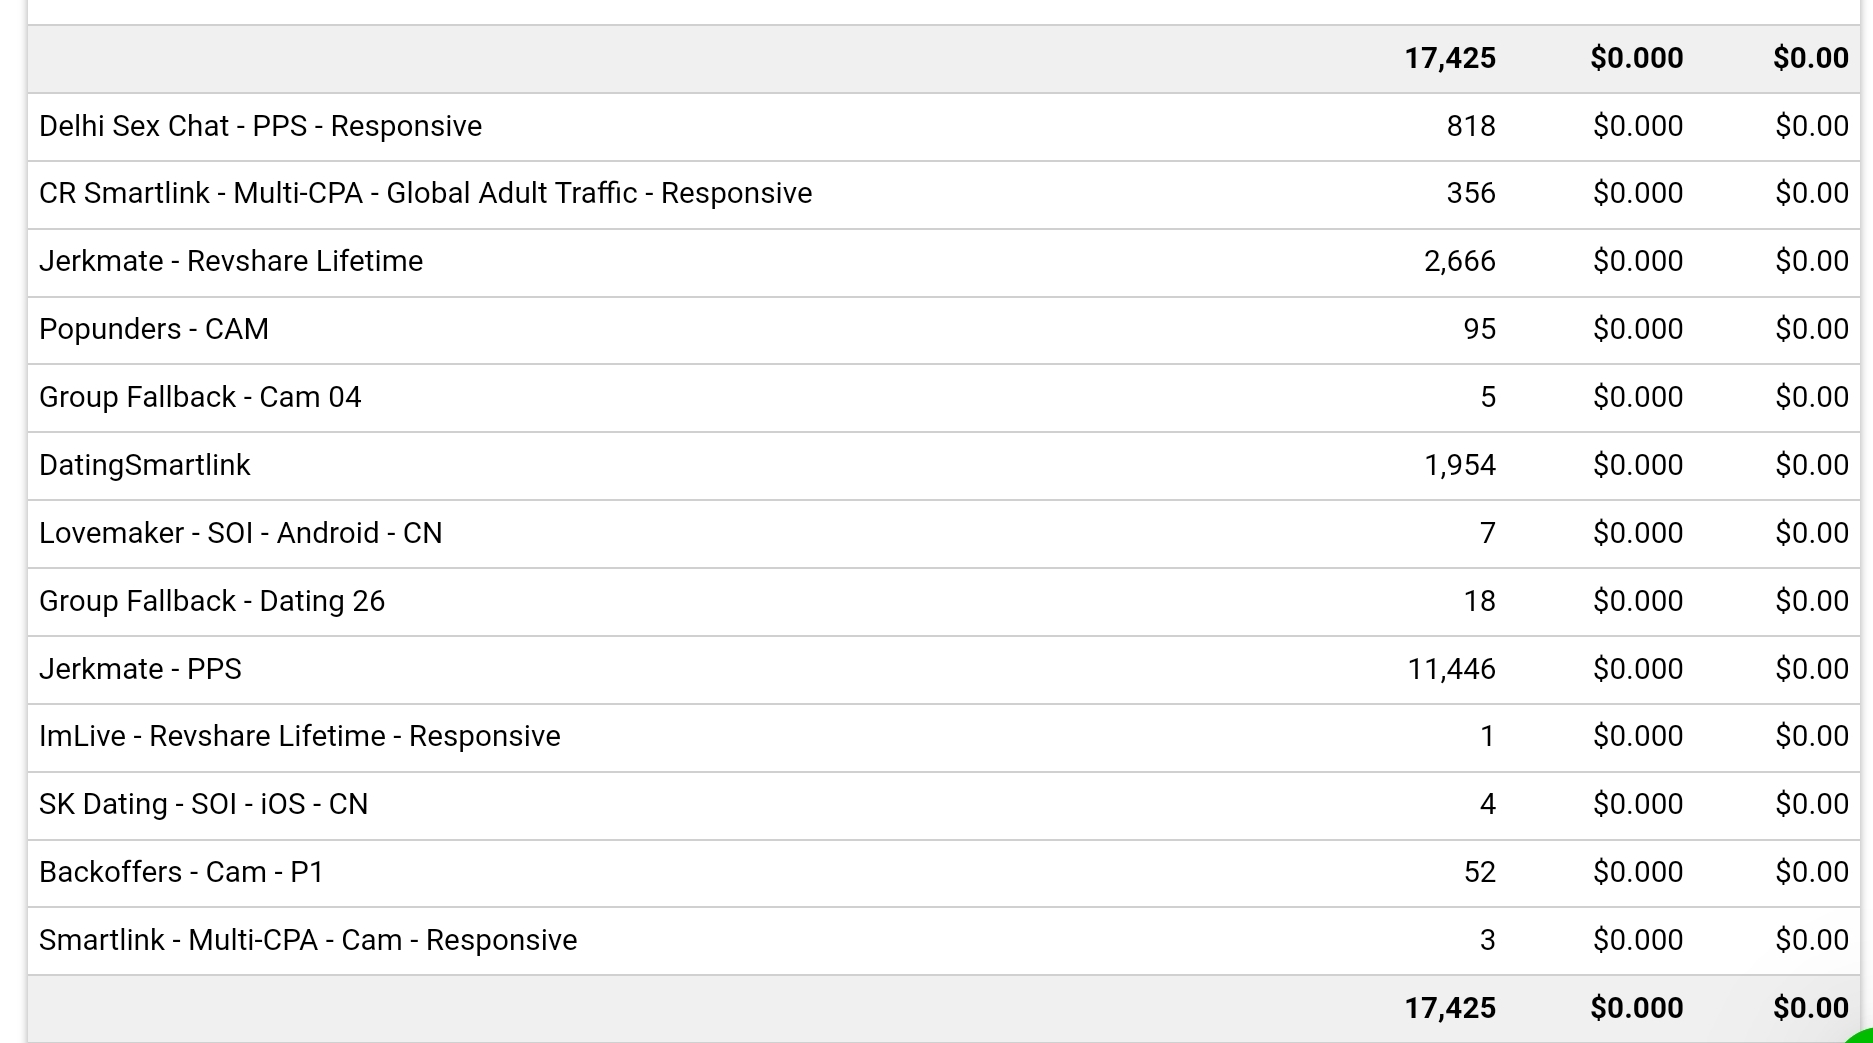Image resolution: width=1873 pixels, height=1043 pixels.
Task: Click the green floating button at bottom corner
Action: [1861, 1035]
